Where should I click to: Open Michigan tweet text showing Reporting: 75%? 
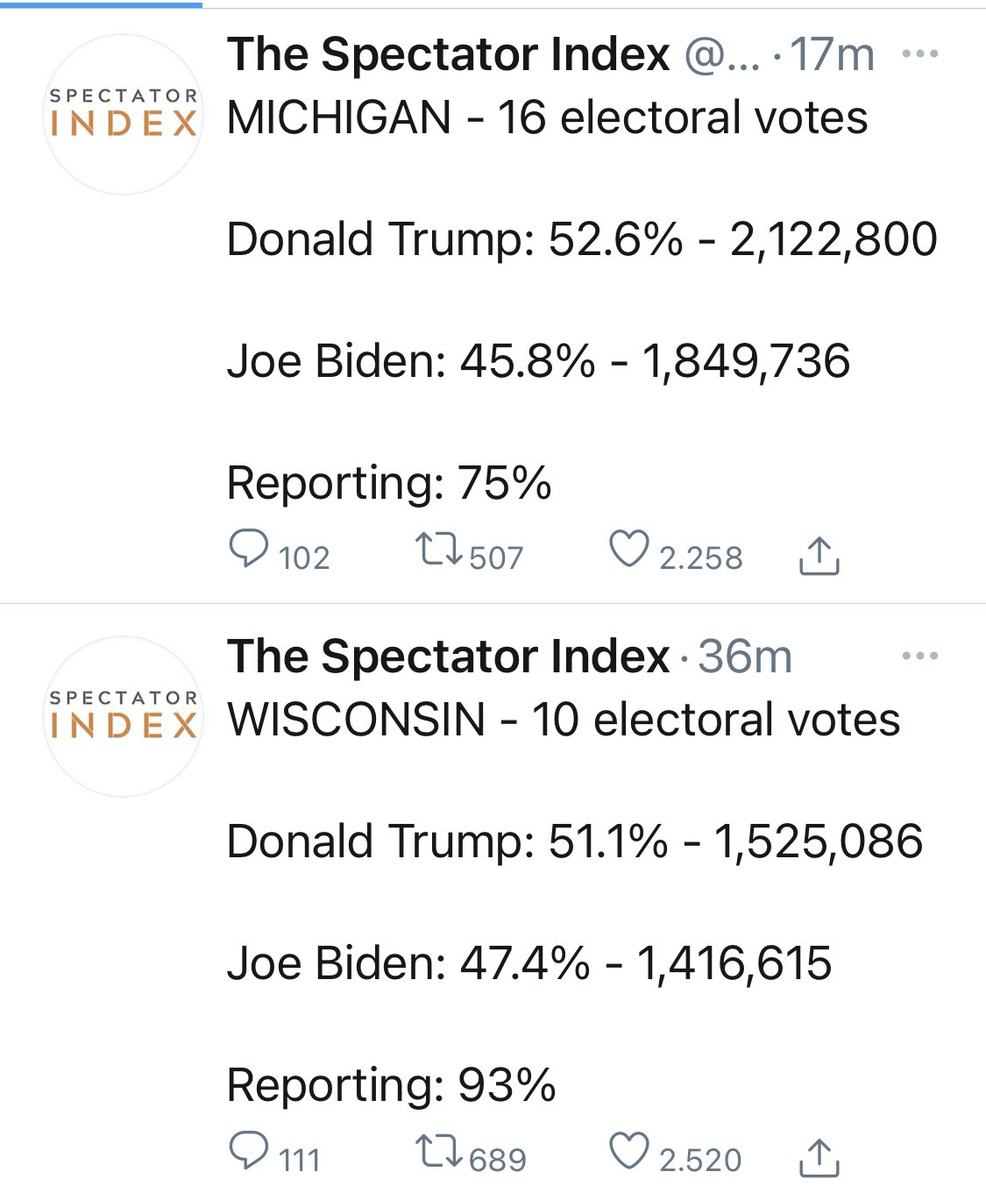(x=390, y=484)
